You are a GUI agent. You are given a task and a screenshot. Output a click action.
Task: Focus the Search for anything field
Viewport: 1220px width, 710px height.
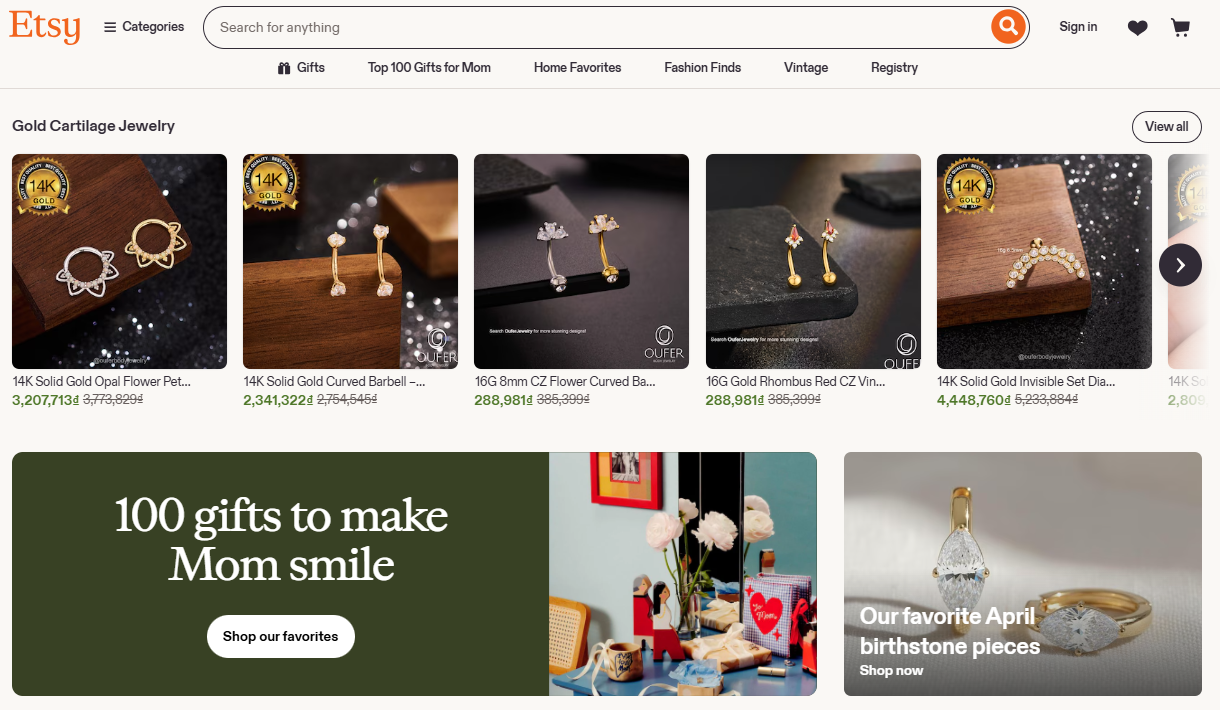(x=600, y=27)
